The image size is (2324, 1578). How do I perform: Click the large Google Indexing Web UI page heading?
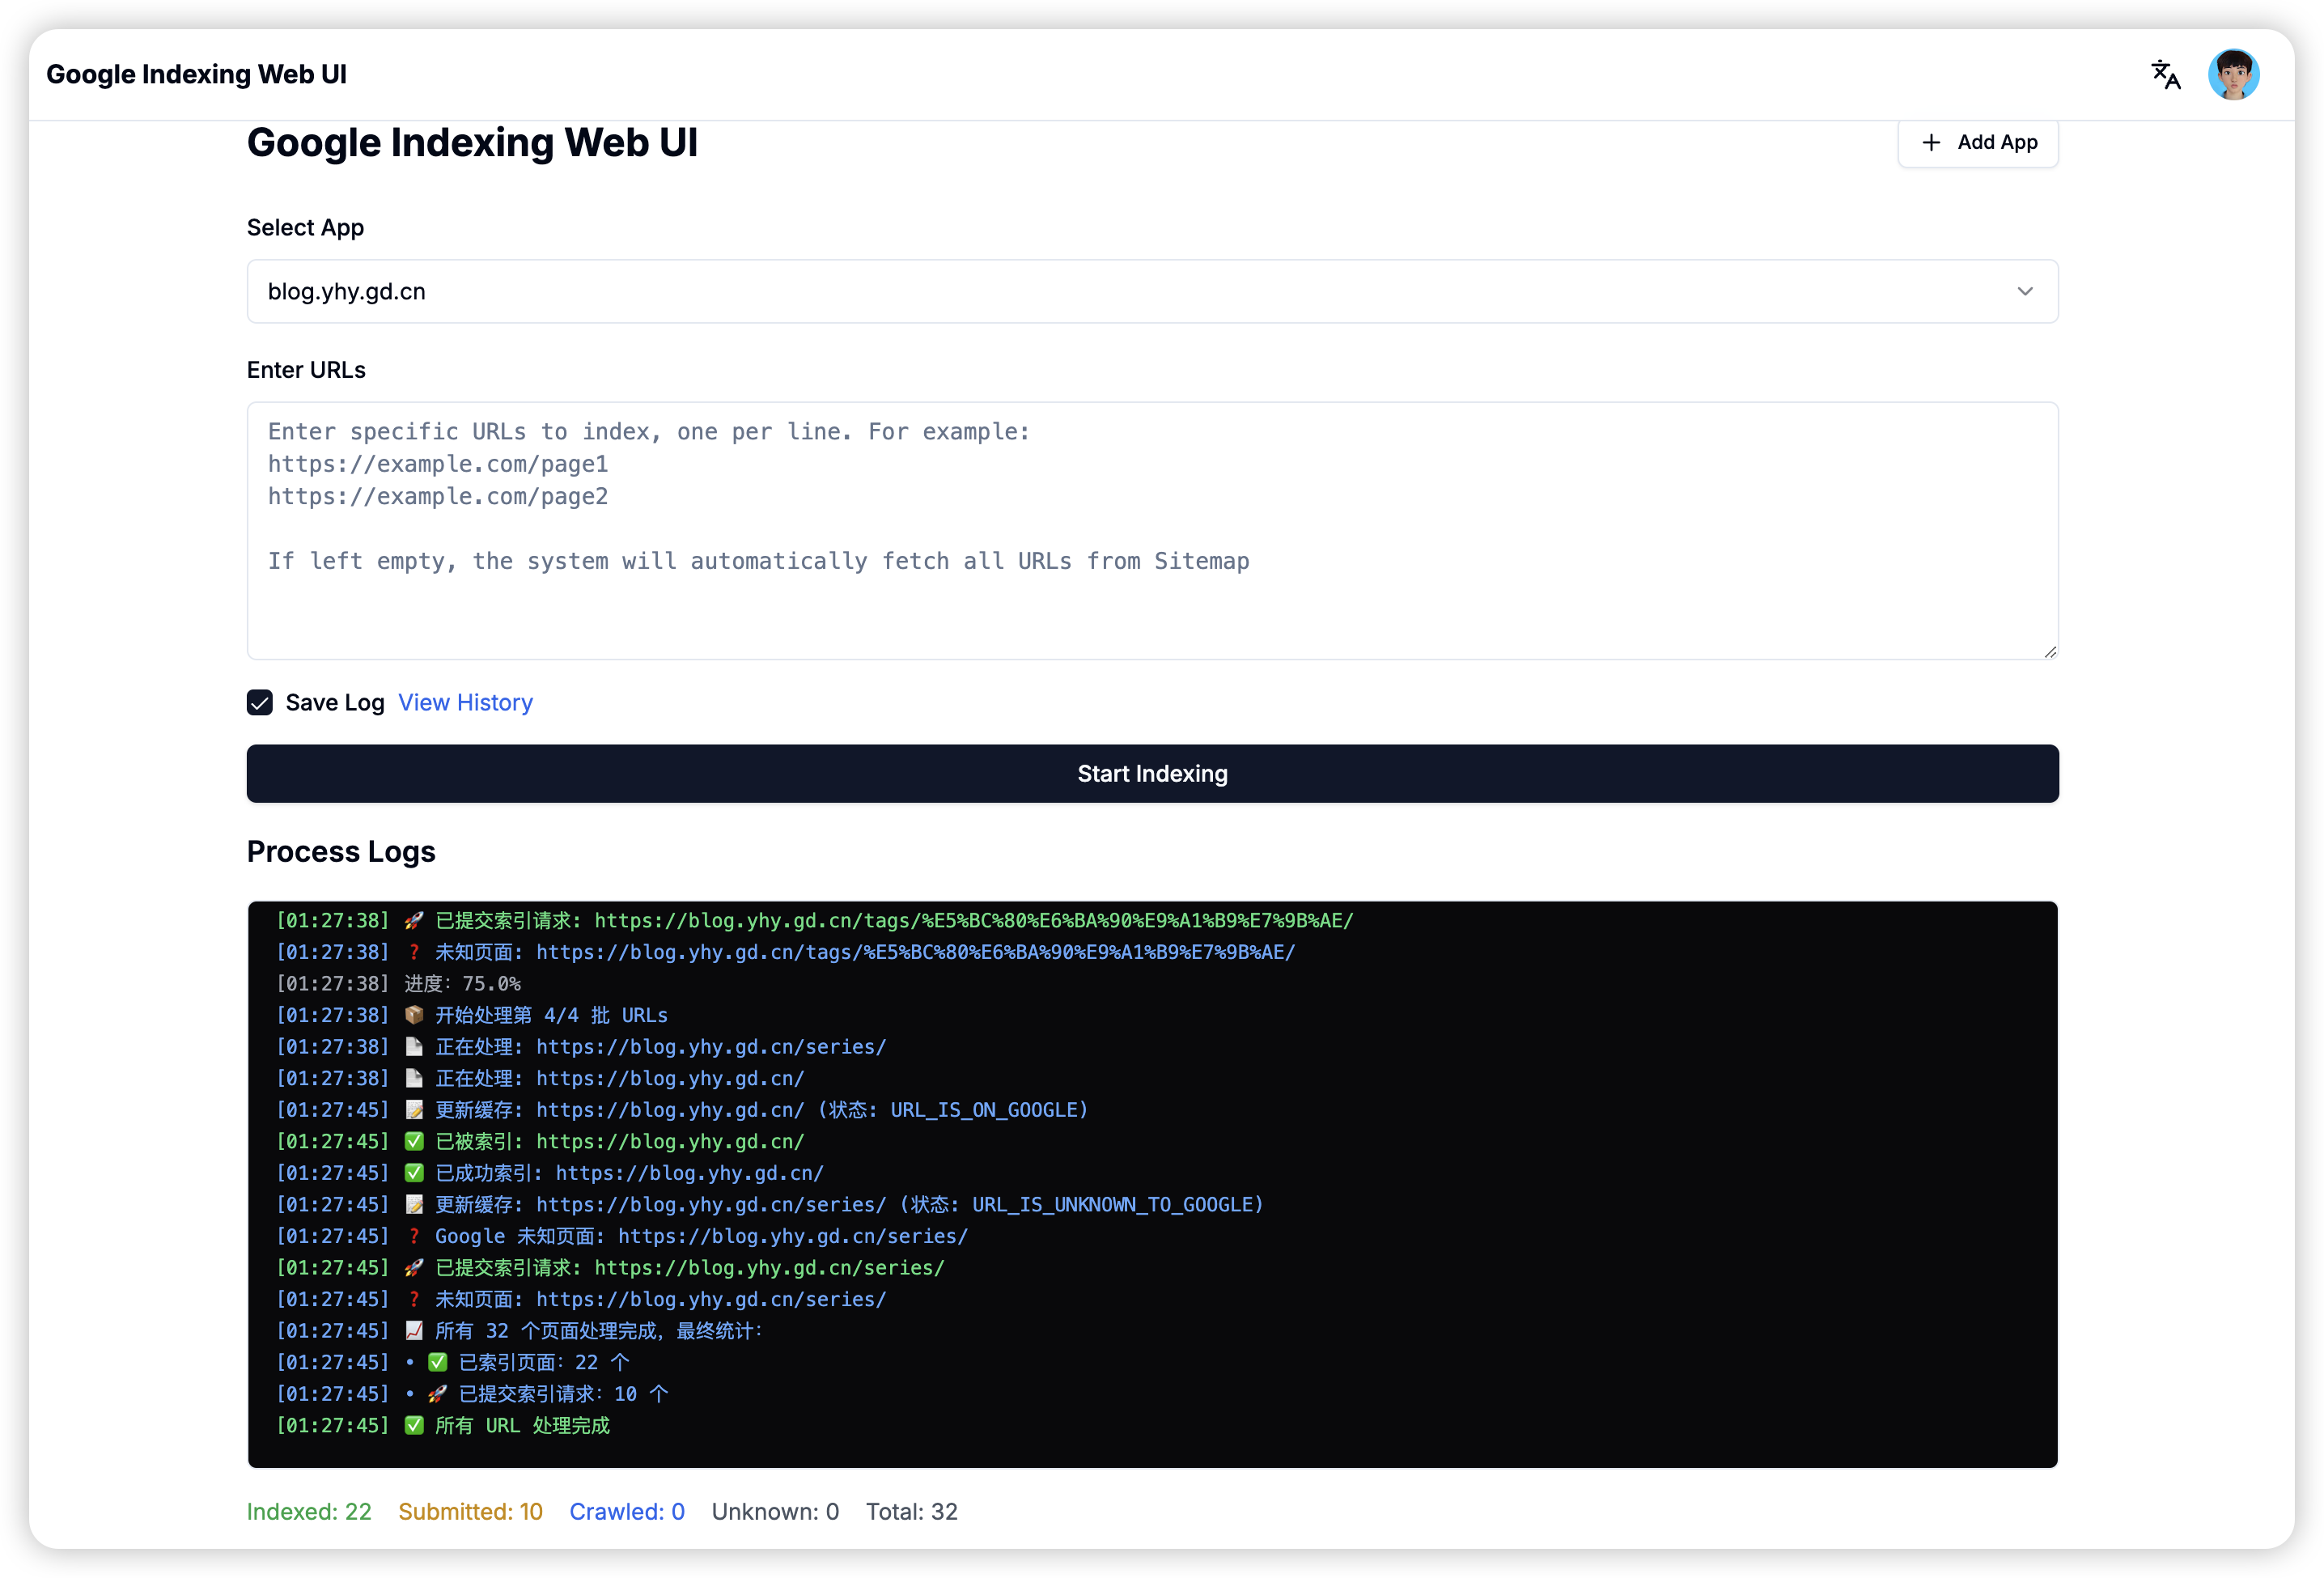click(472, 143)
